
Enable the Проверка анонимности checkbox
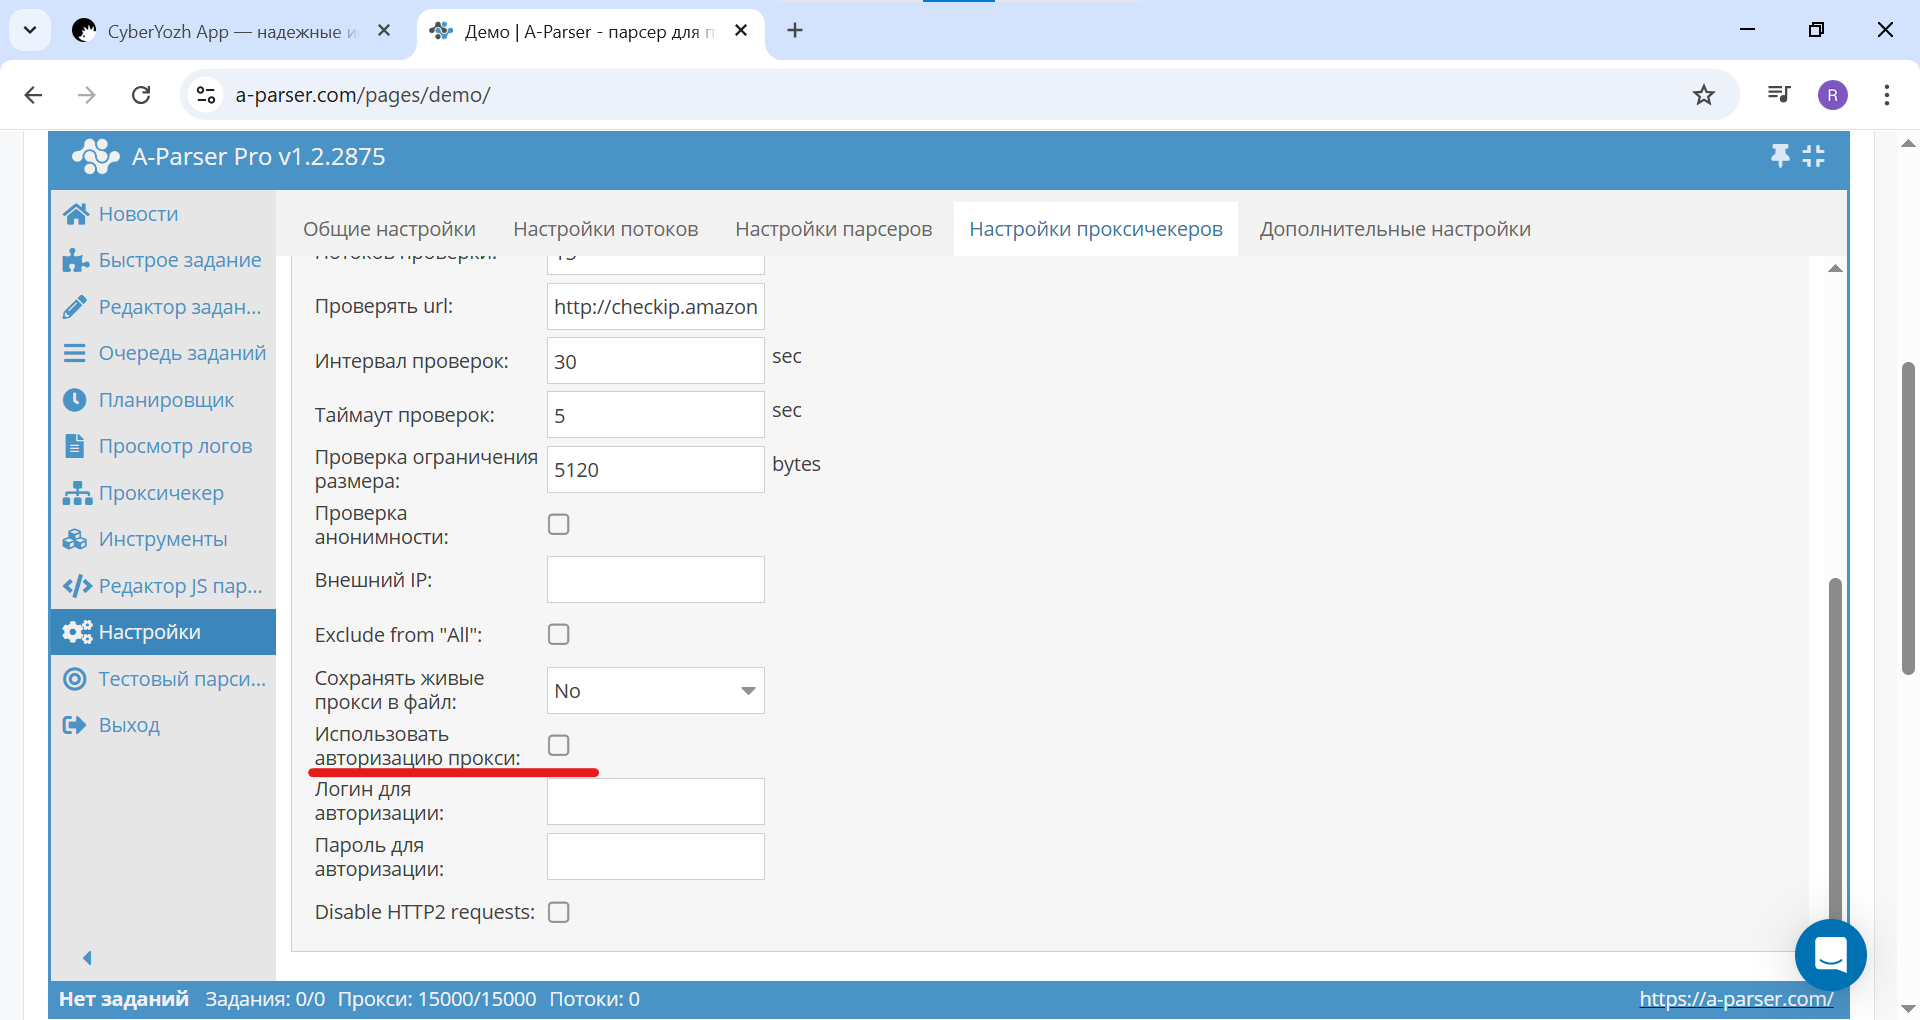559,525
